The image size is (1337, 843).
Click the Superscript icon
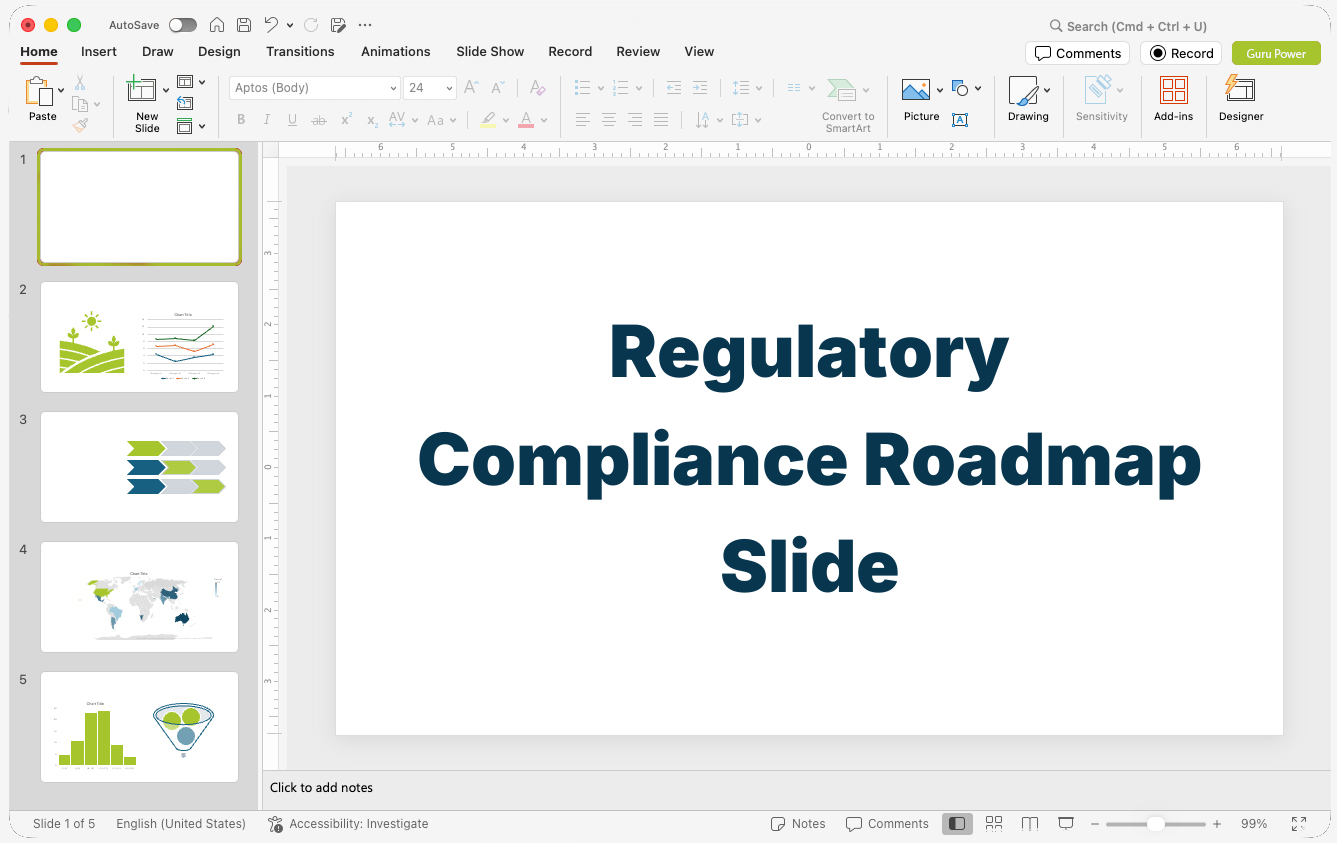346,120
